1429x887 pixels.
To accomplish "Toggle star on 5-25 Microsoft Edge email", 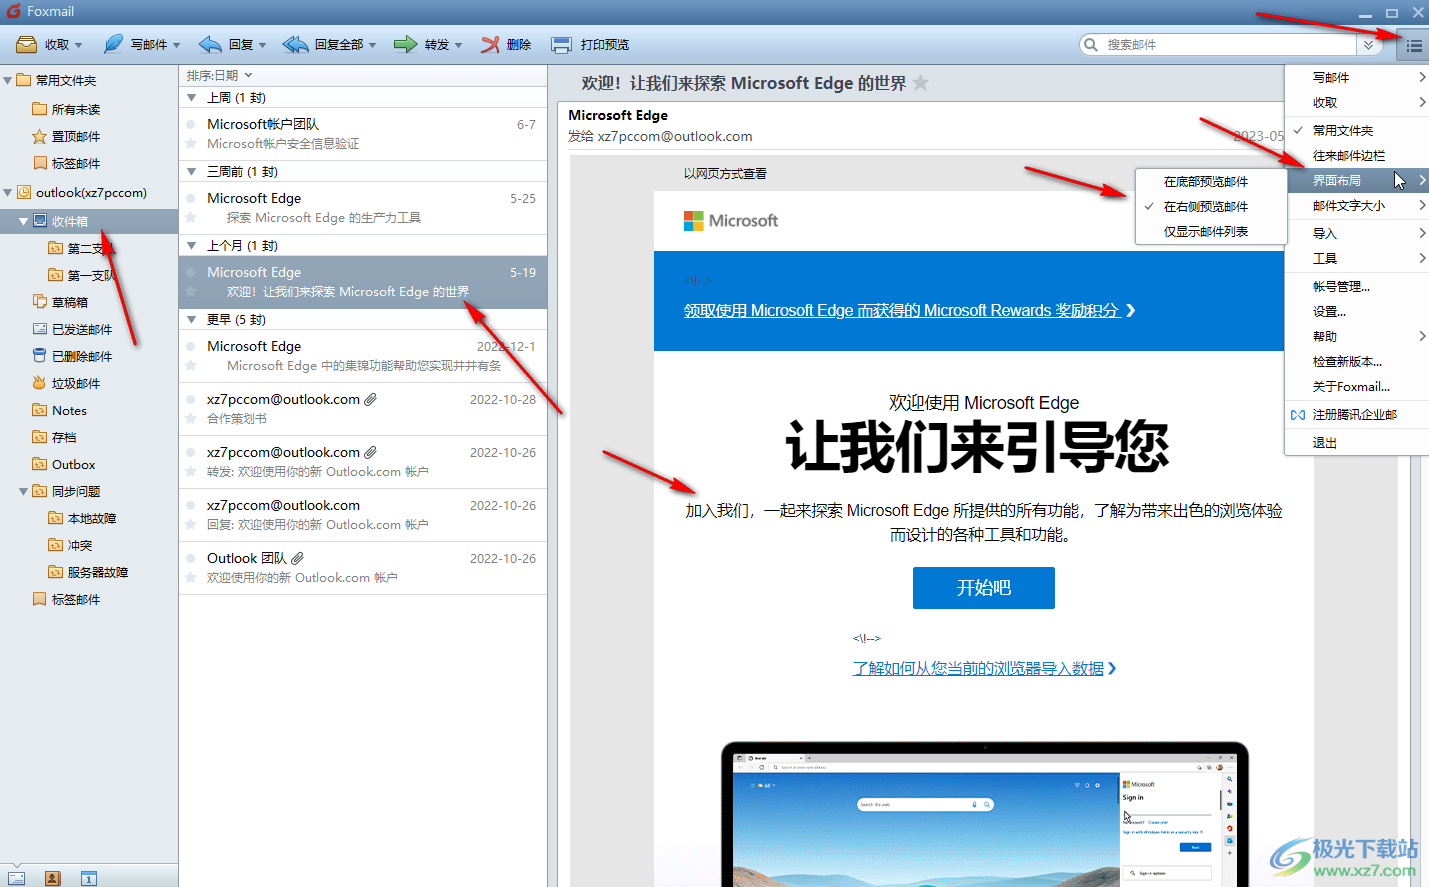I will (190, 218).
